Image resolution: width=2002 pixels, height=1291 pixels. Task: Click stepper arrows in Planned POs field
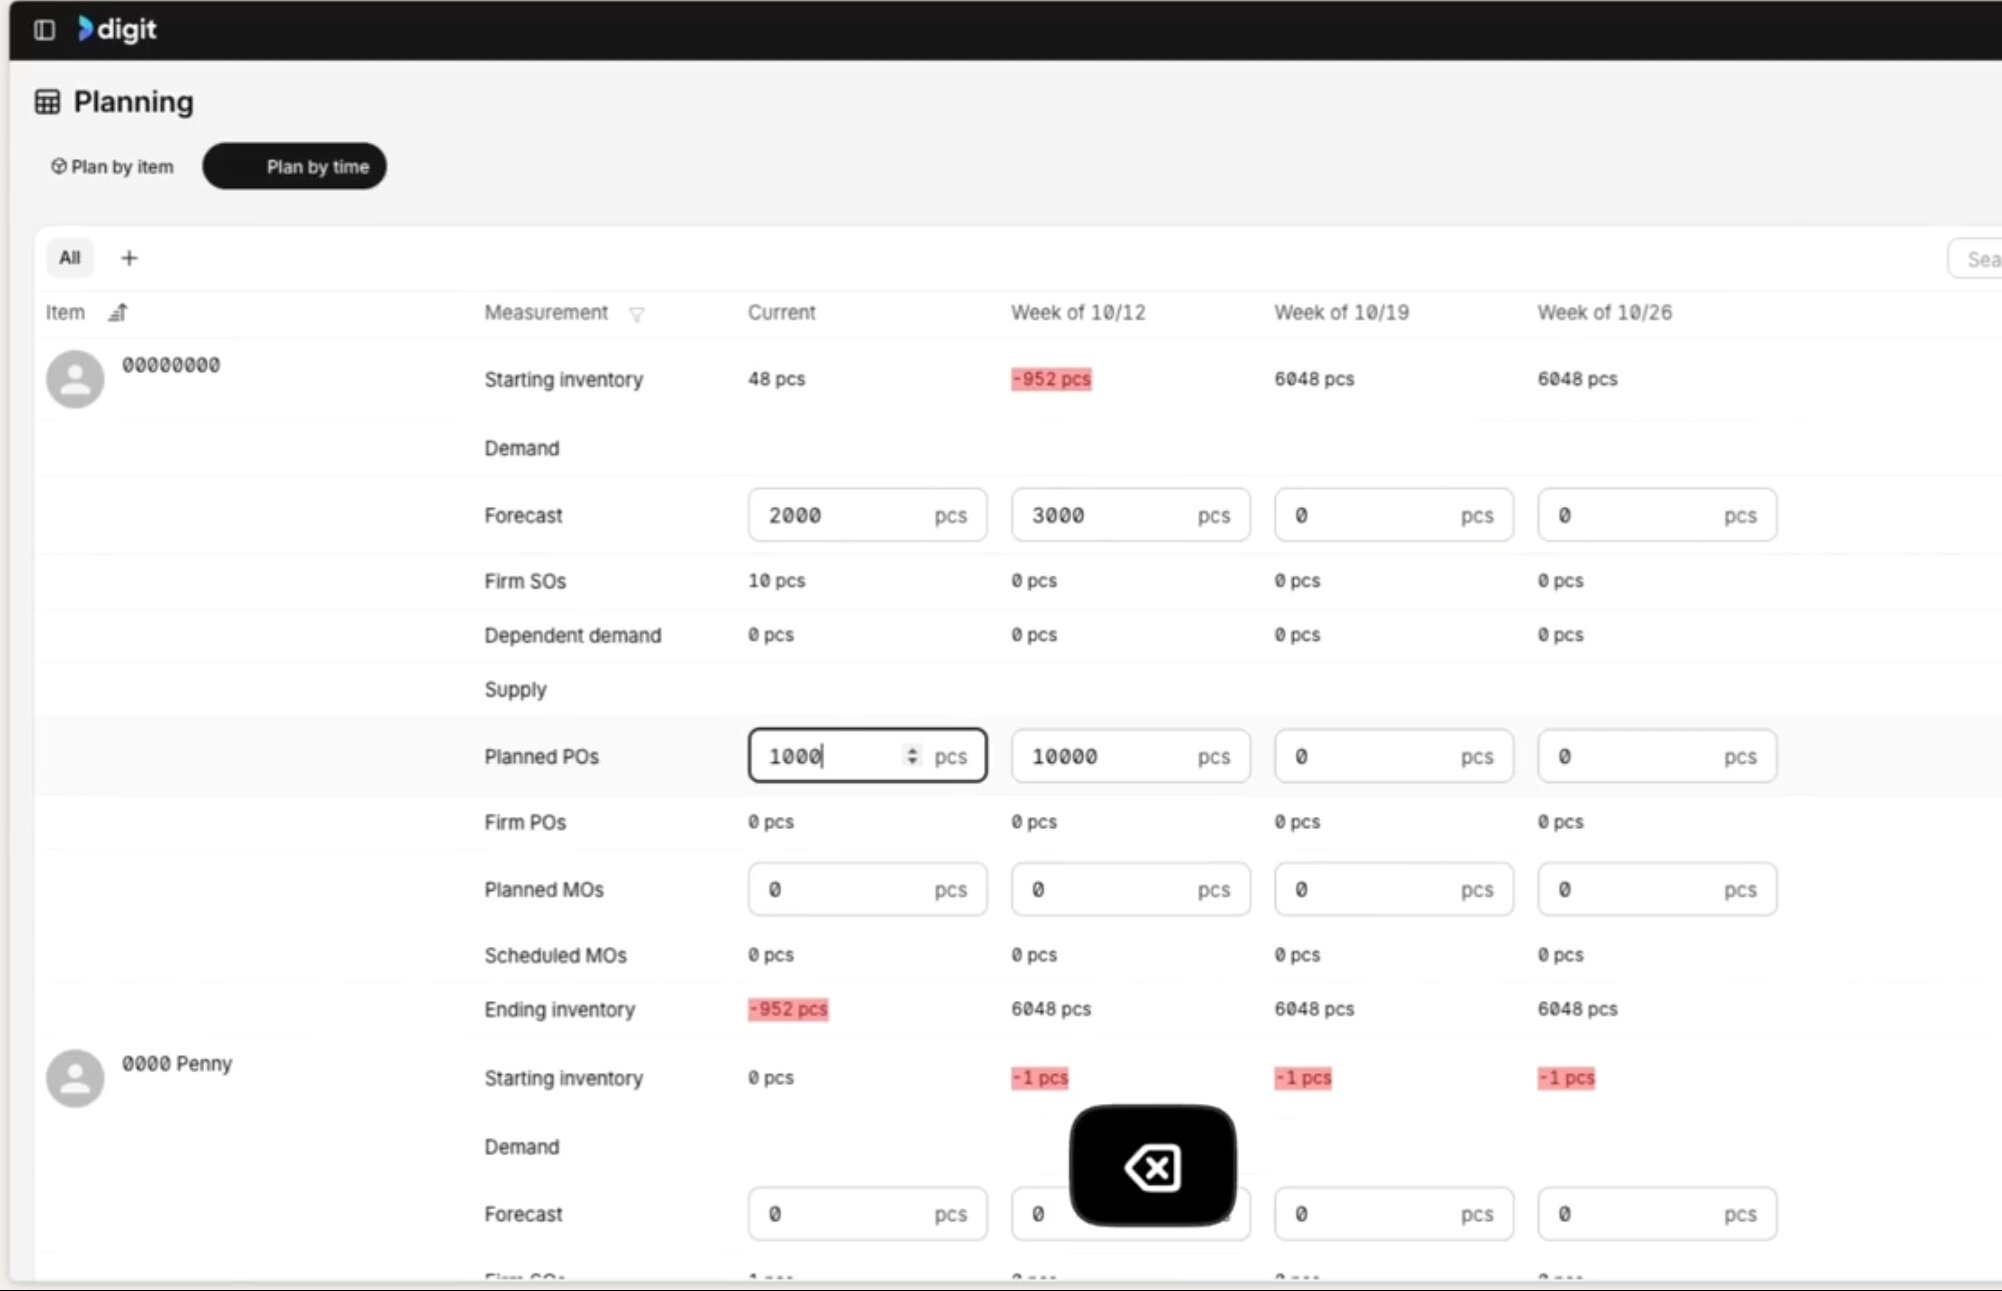pos(911,756)
